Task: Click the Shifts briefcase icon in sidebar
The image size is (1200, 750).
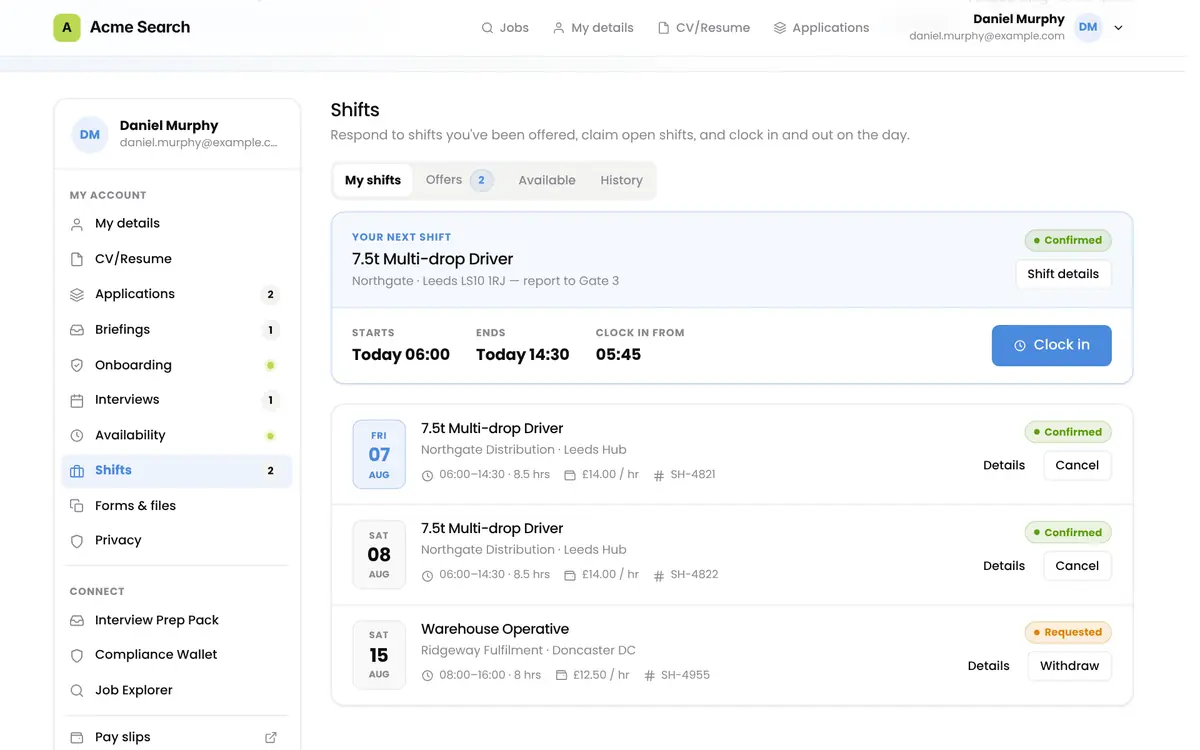Action: pos(77,471)
